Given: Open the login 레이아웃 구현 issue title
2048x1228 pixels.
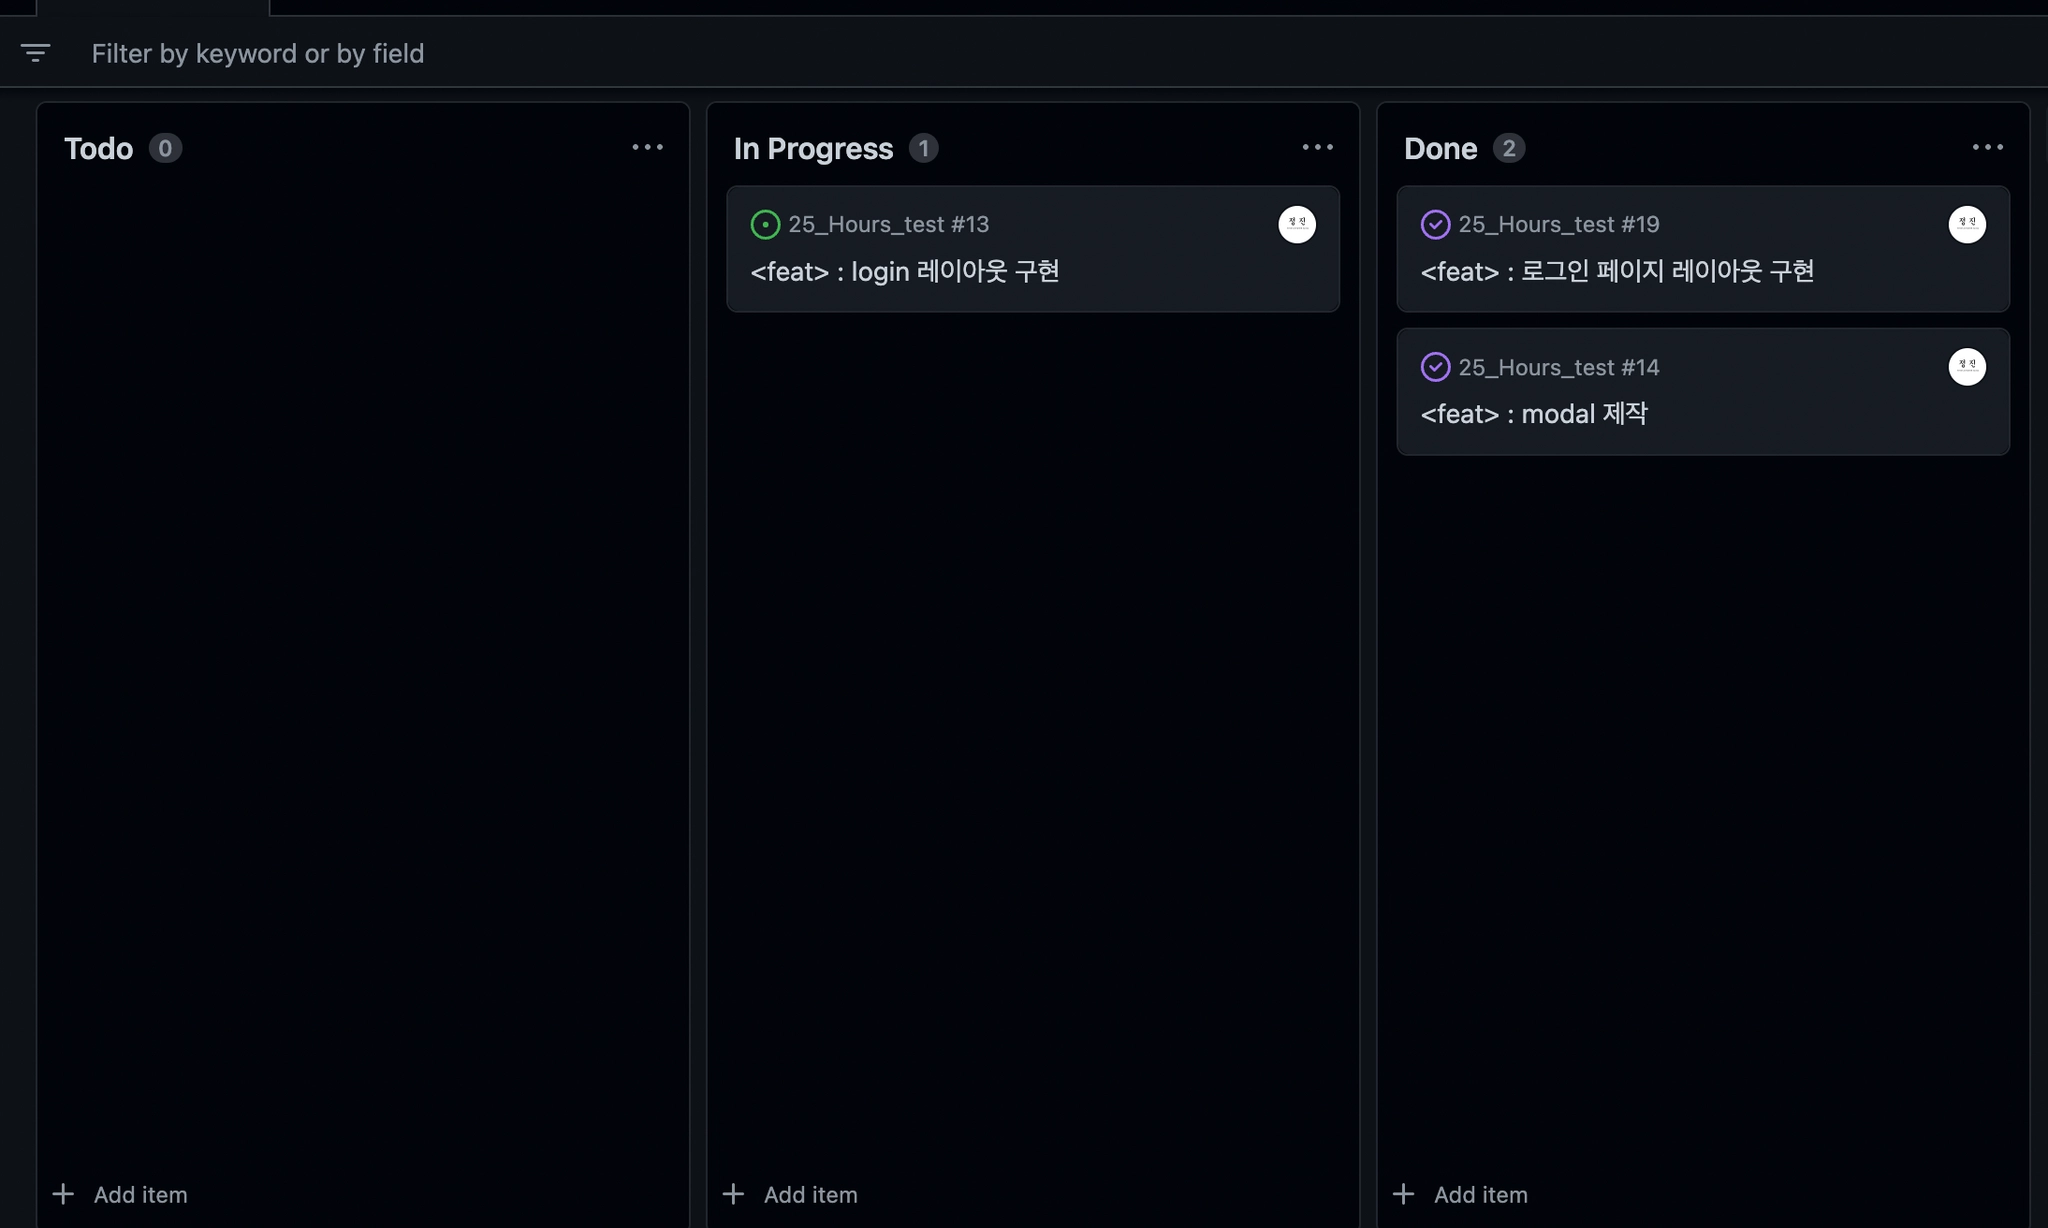Looking at the screenshot, I should point(904,271).
